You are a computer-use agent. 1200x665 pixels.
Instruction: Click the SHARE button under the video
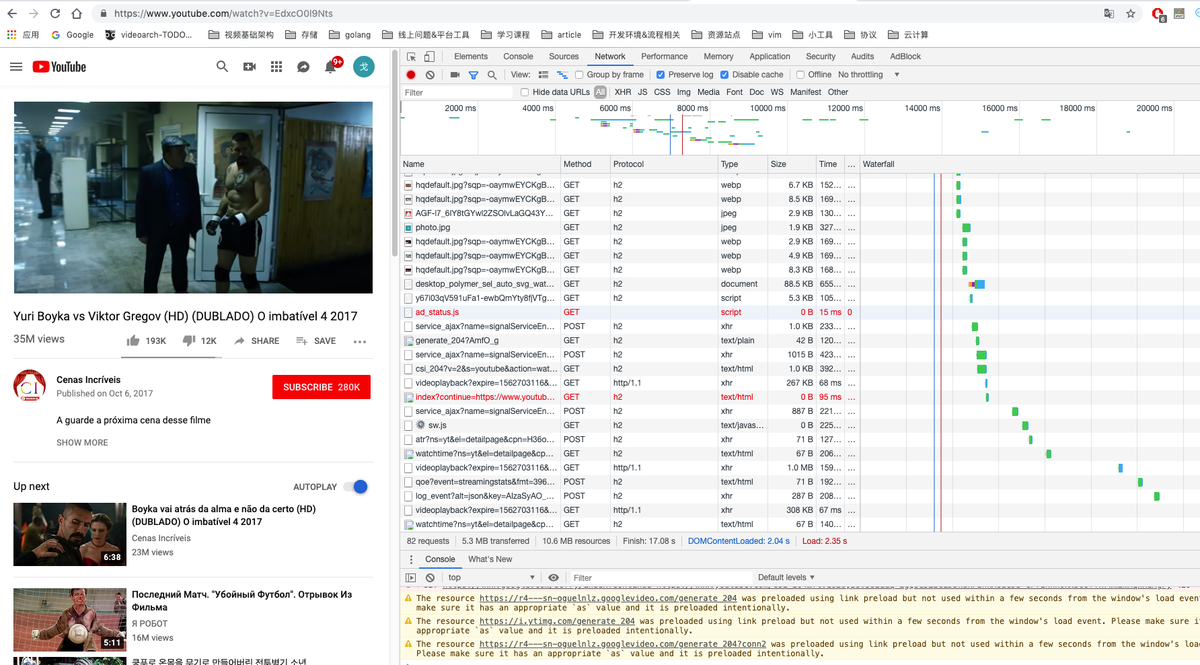(x=256, y=341)
